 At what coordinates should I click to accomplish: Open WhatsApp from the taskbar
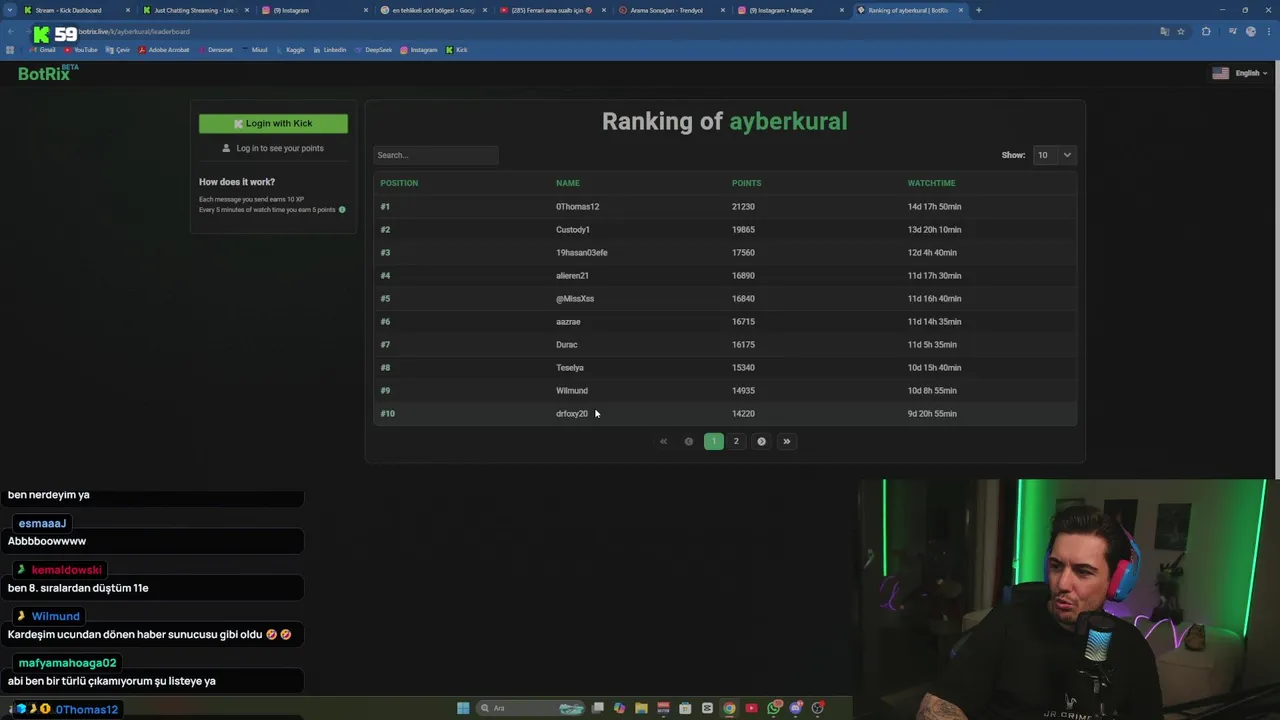(x=774, y=708)
